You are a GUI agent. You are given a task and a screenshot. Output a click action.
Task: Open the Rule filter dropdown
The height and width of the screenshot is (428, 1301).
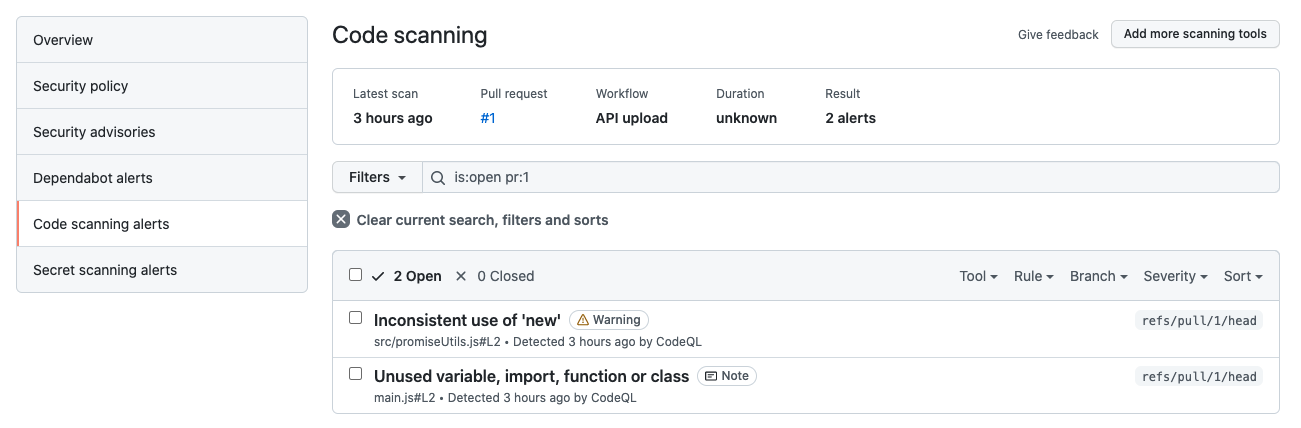coord(1034,276)
